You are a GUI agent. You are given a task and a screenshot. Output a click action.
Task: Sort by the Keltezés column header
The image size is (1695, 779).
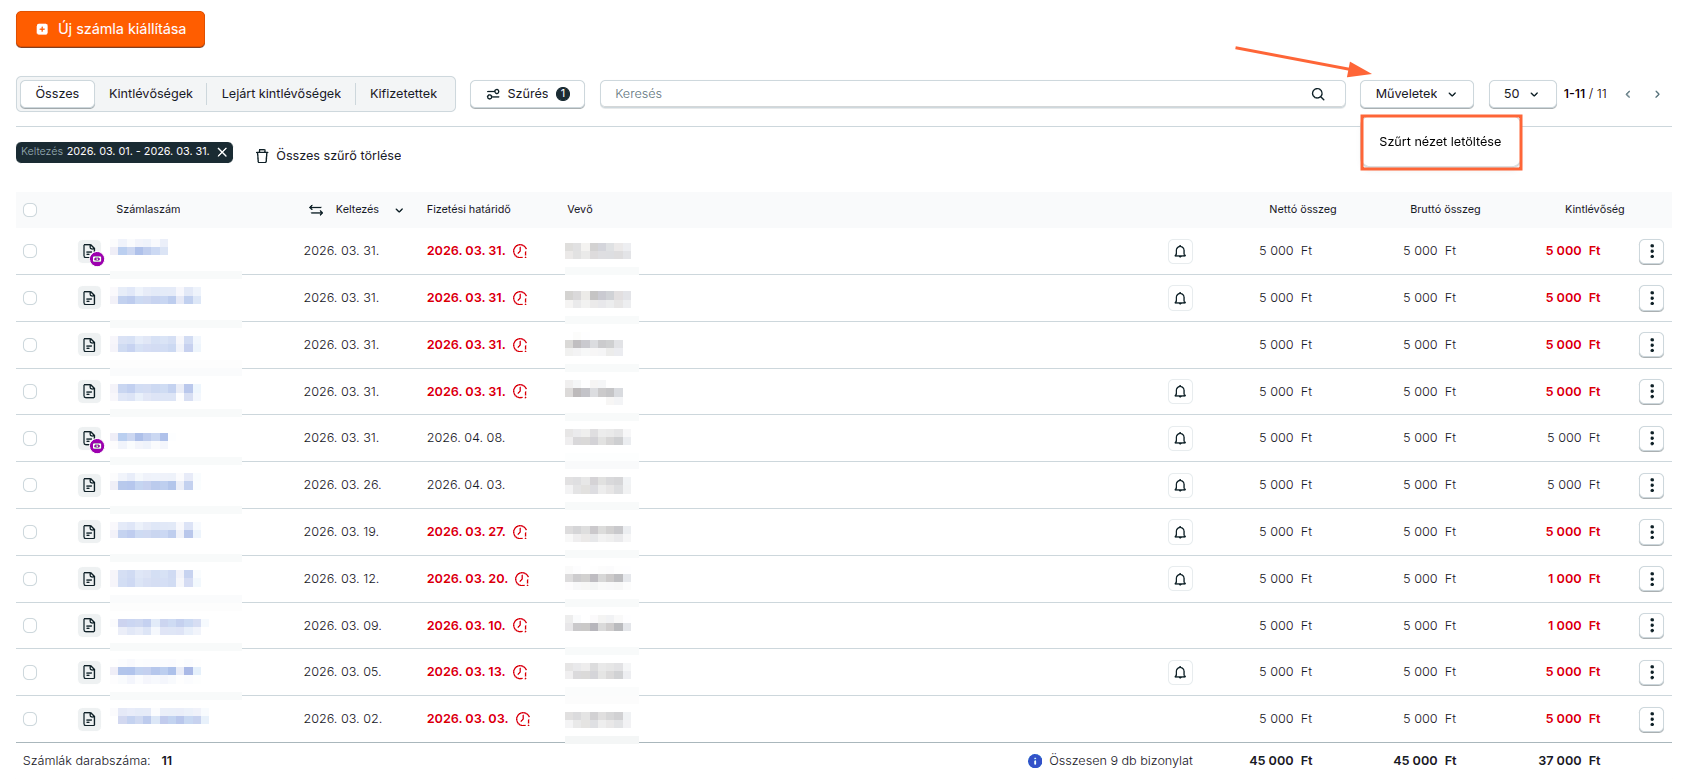[357, 210]
